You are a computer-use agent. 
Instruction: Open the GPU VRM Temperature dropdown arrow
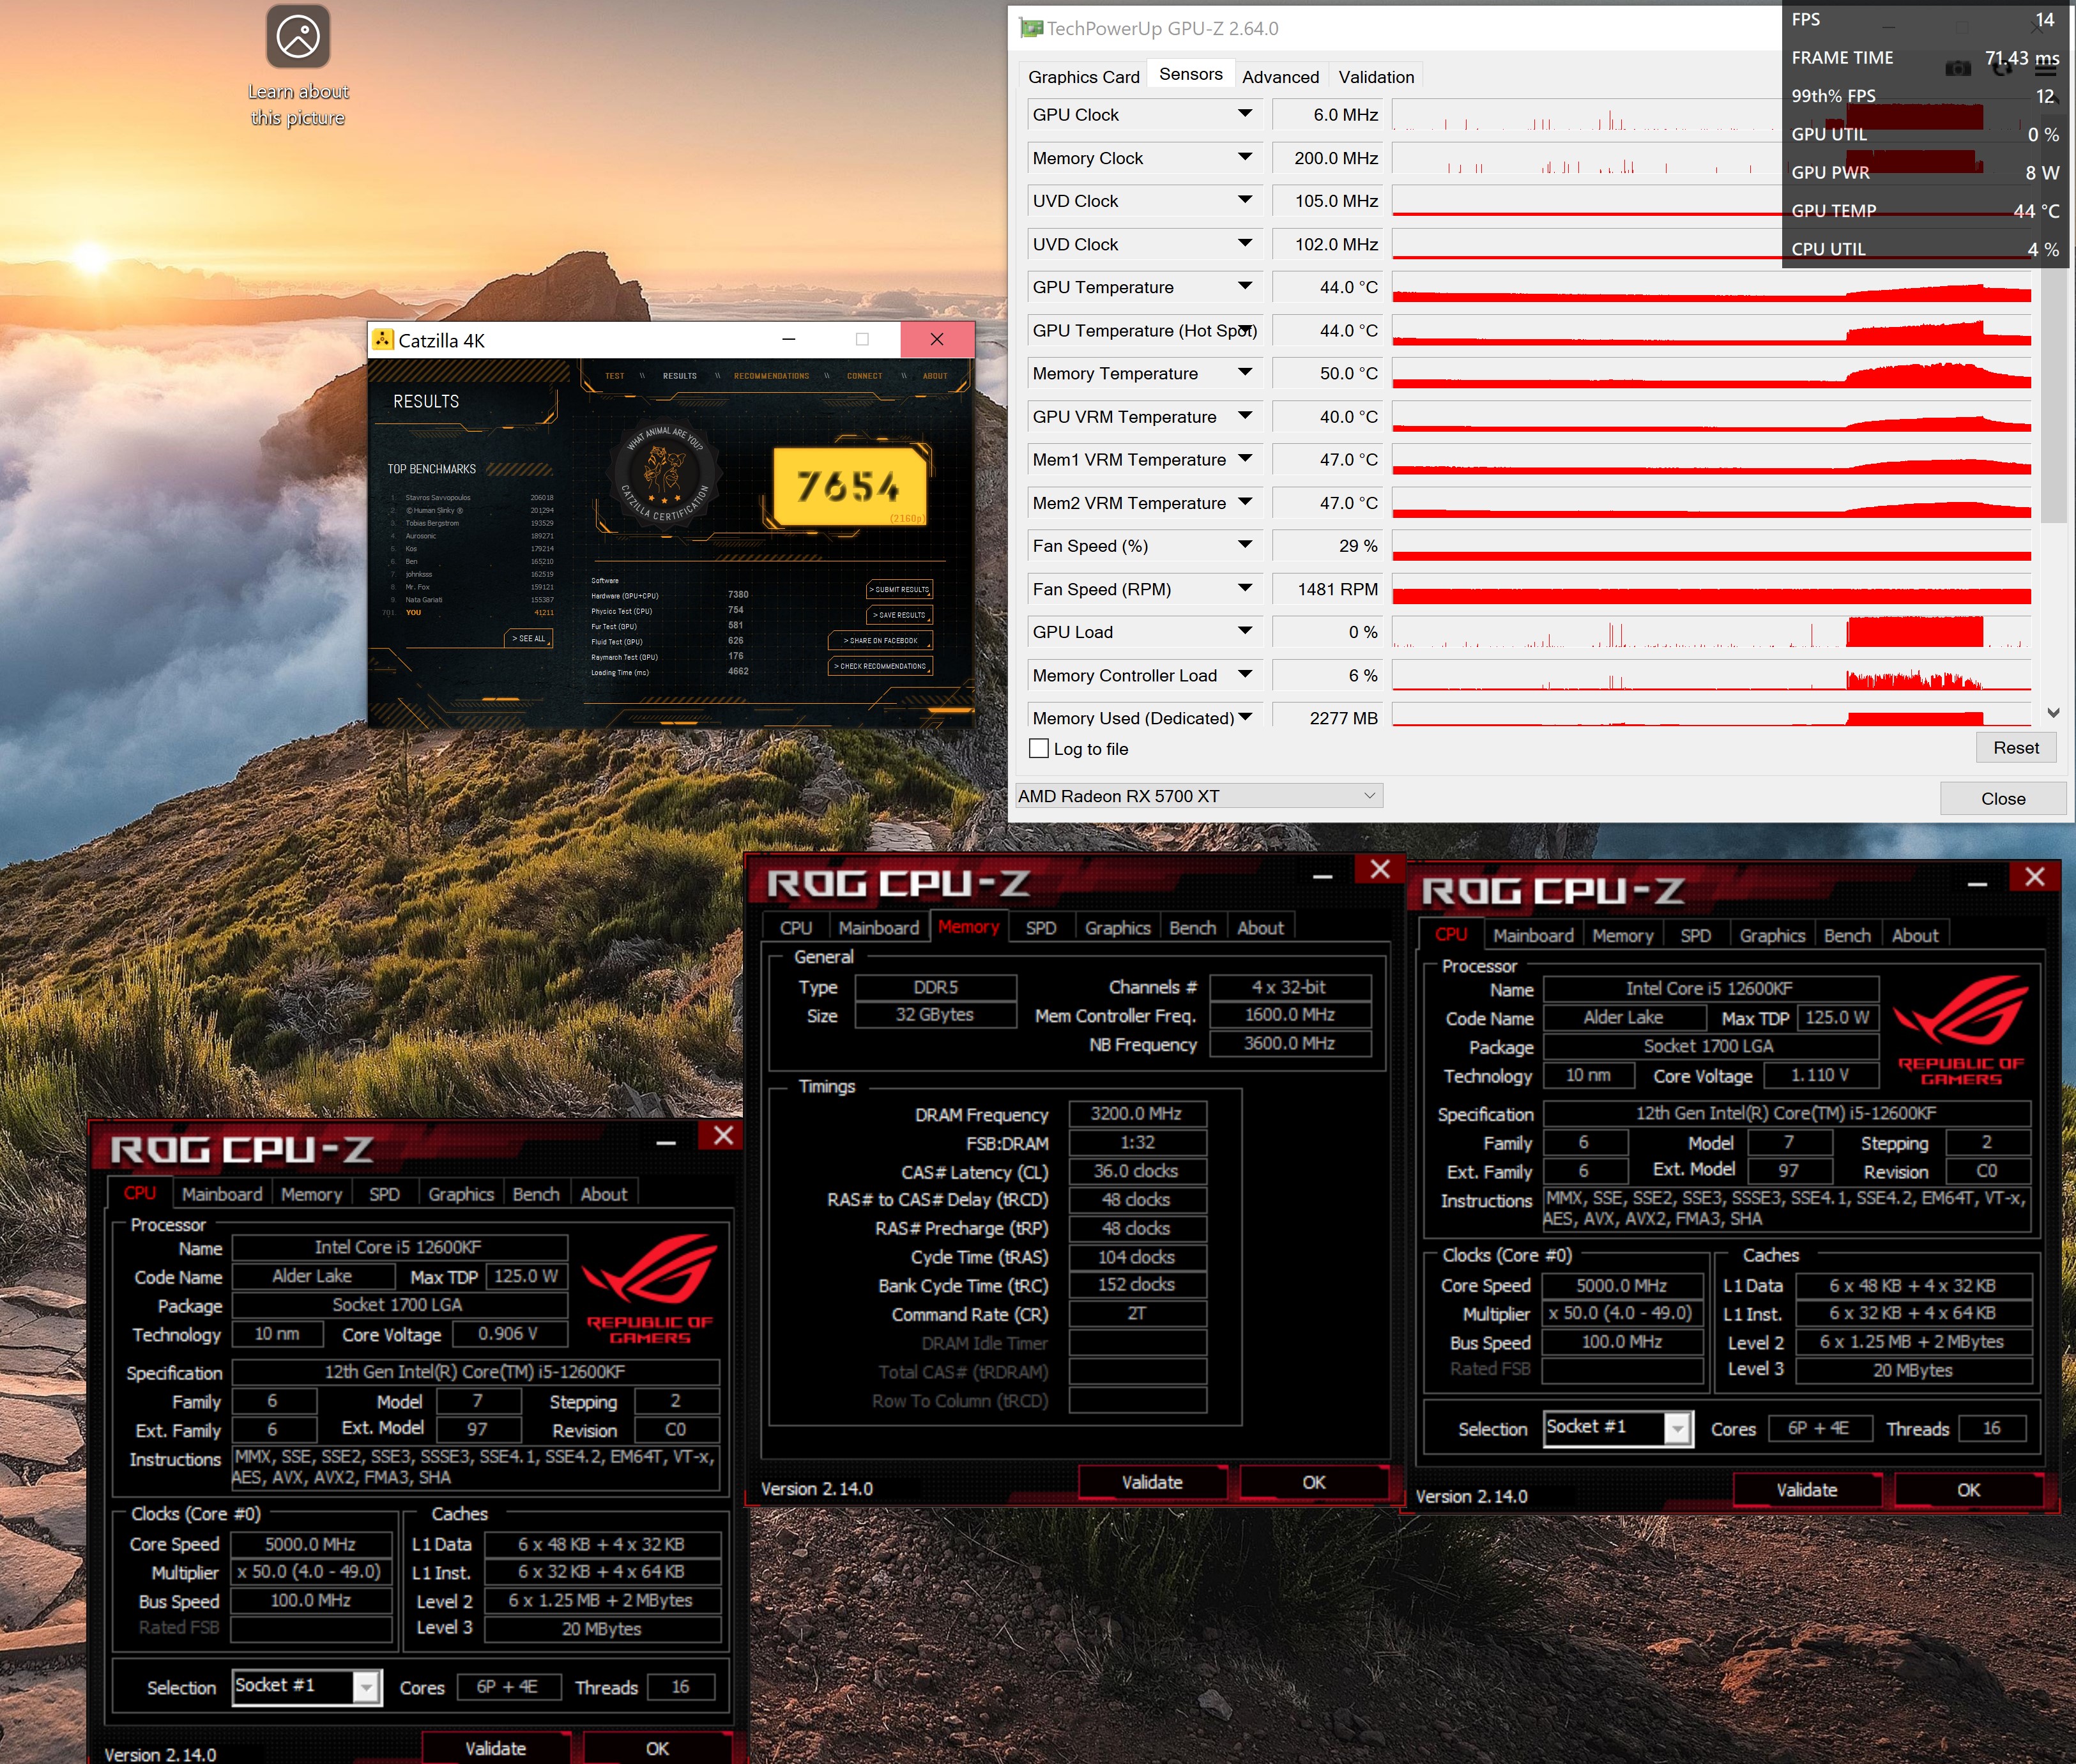pos(1245,415)
